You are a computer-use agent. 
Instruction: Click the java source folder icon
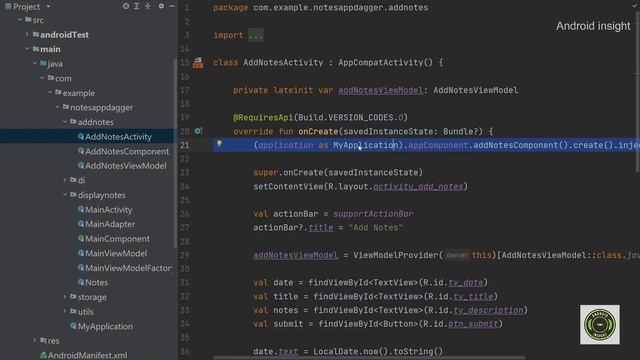pos(43,63)
